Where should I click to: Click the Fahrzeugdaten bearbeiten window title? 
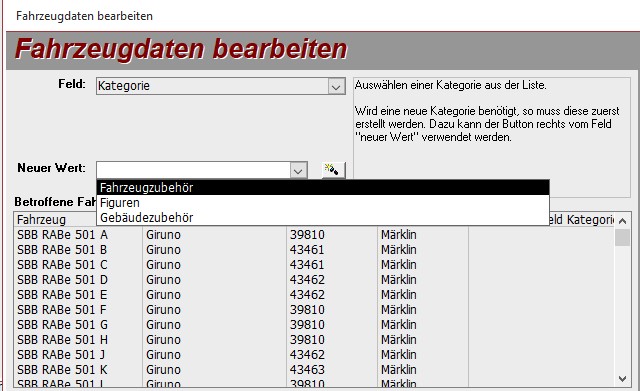pos(84,16)
